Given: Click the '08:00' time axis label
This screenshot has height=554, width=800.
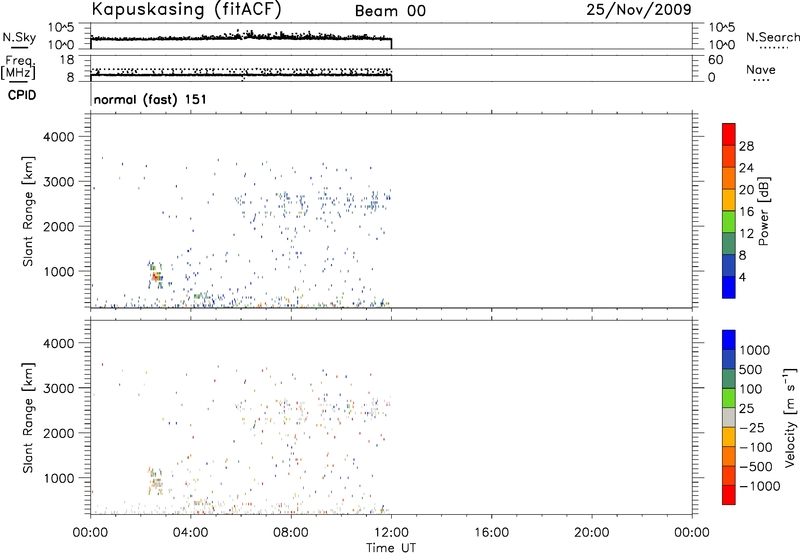Looking at the screenshot, I should pos(291,533).
